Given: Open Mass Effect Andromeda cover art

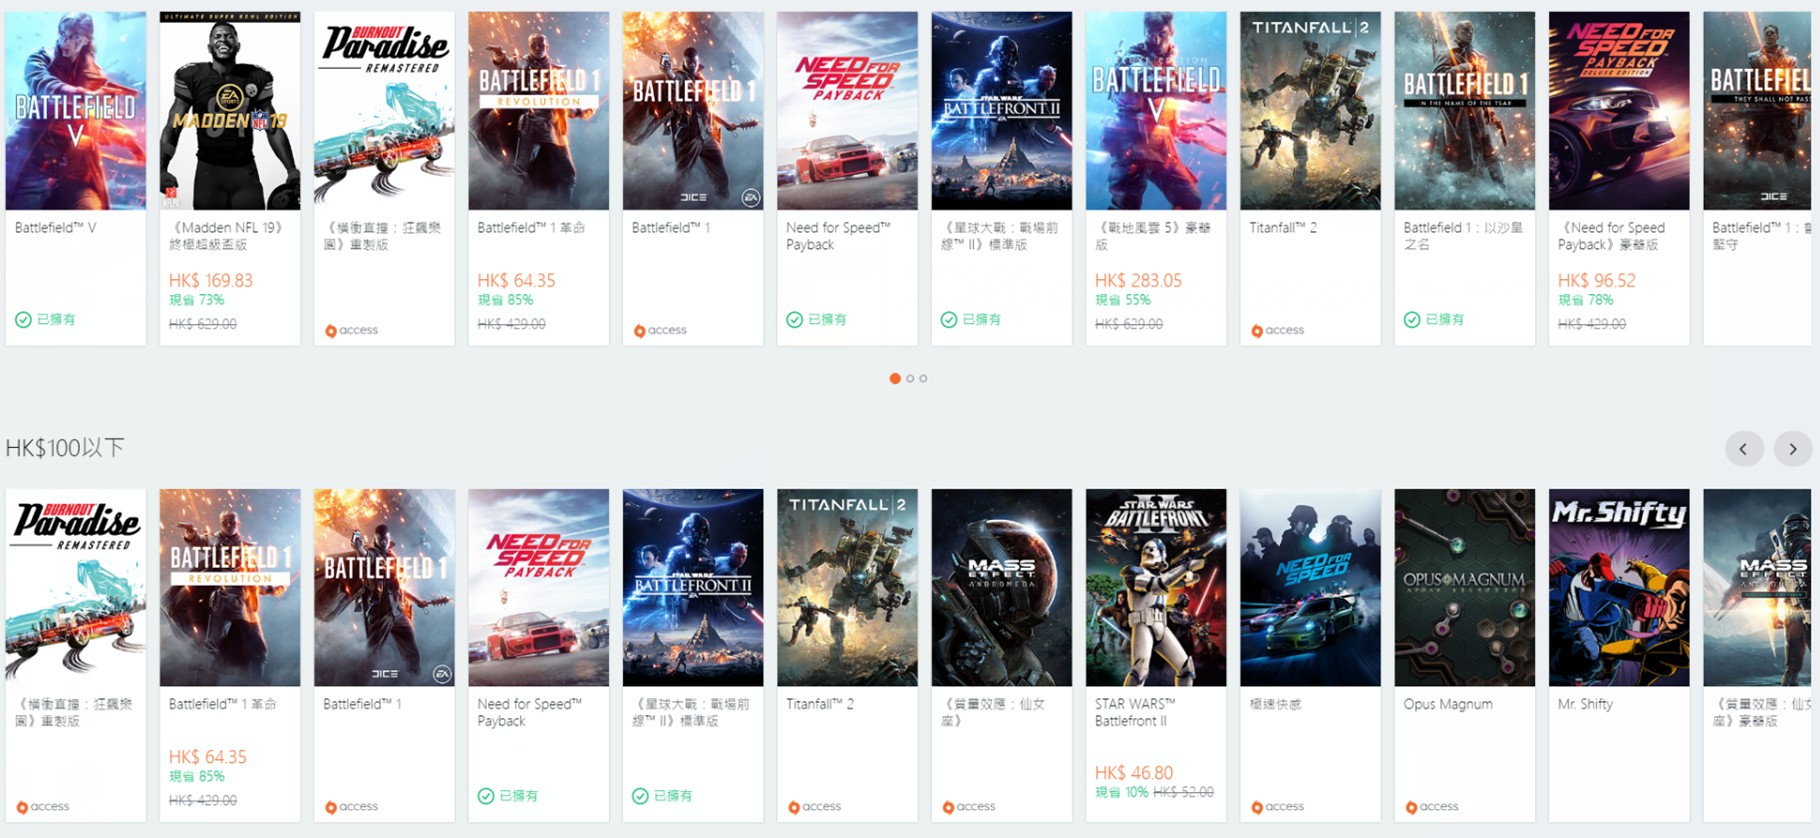Looking at the screenshot, I should 1002,587.
